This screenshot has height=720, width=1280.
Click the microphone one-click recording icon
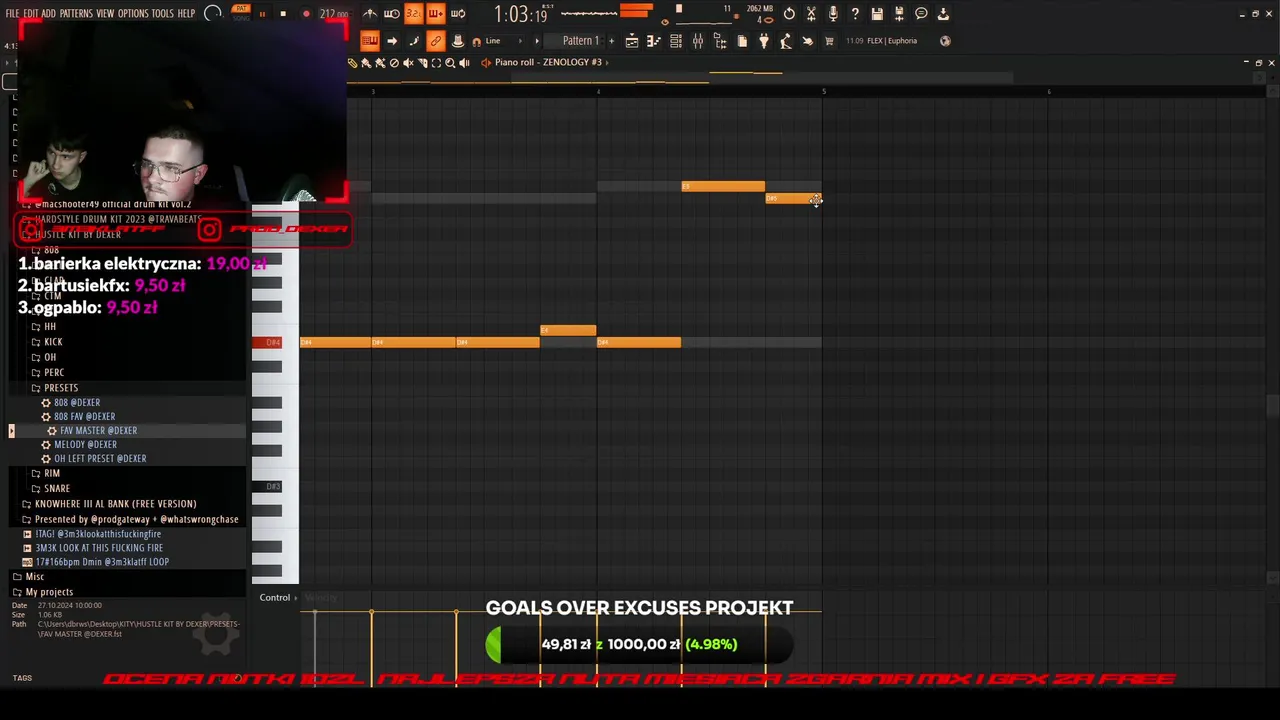tap(833, 14)
